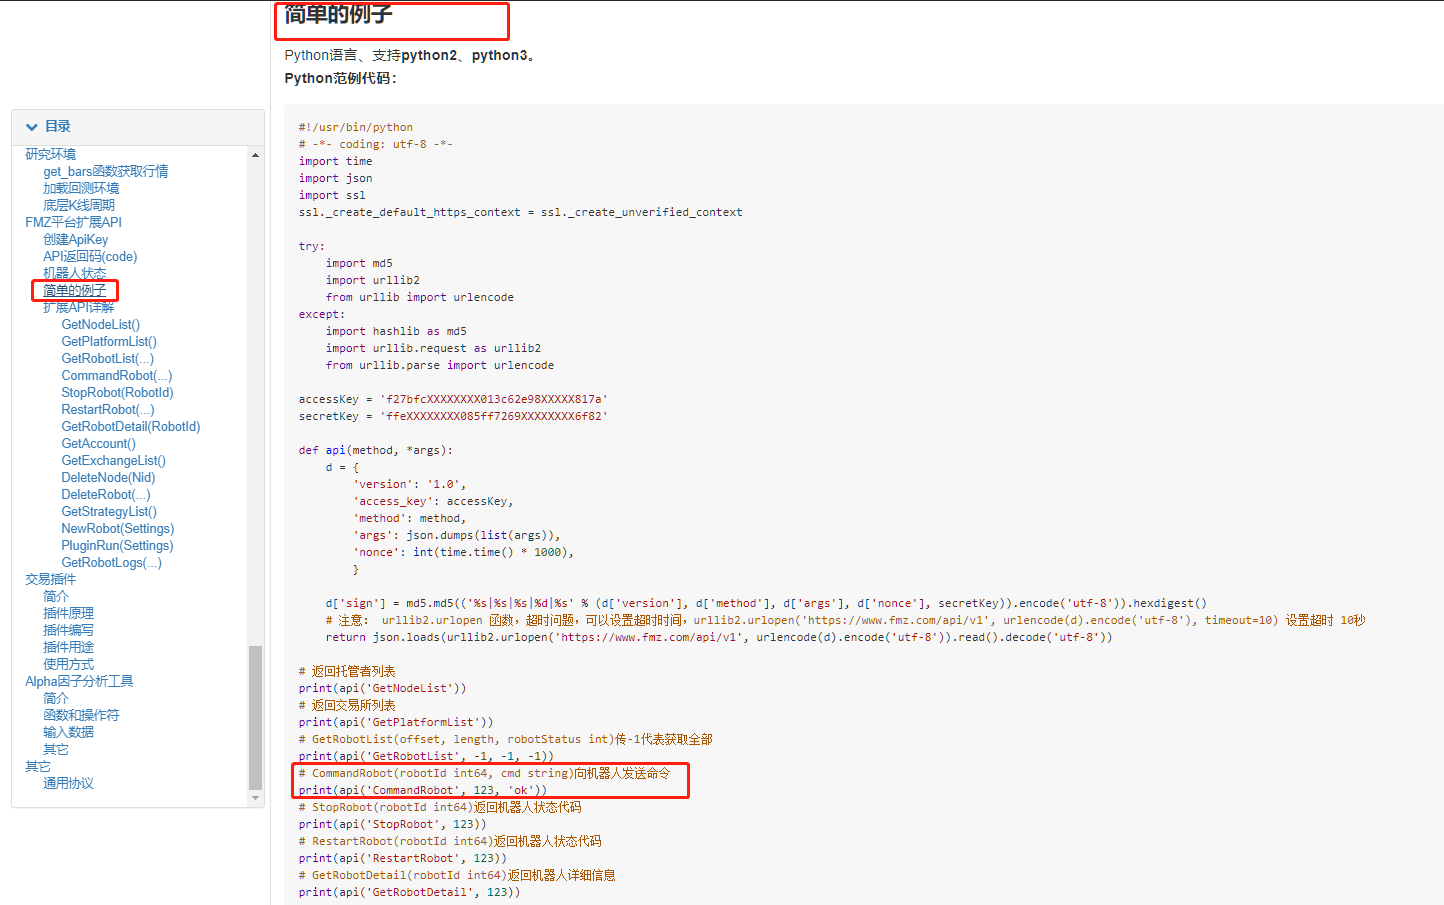Open 插件原理 entry
The height and width of the screenshot is (905, 1444).
[69, 613]
